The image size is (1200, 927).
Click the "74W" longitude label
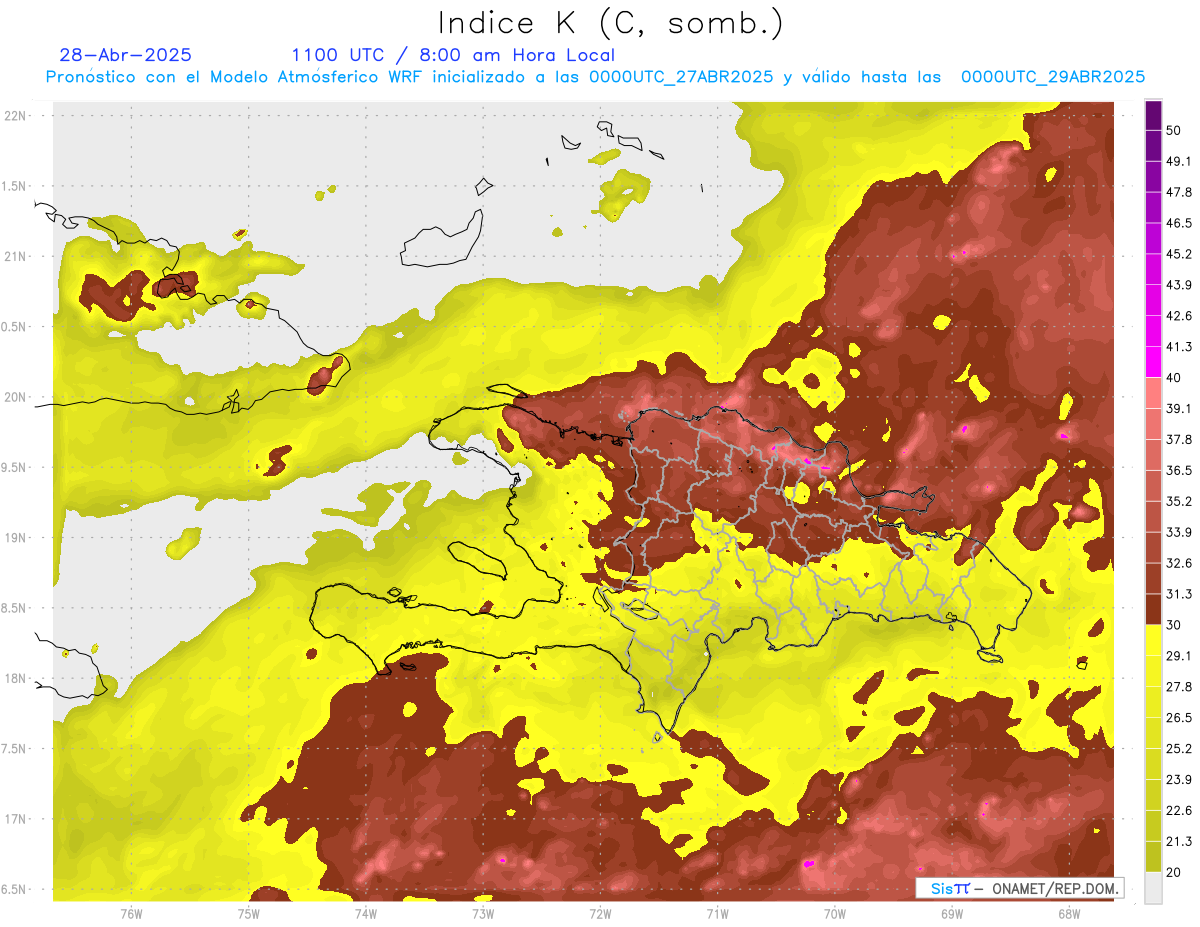click(366, 913)
